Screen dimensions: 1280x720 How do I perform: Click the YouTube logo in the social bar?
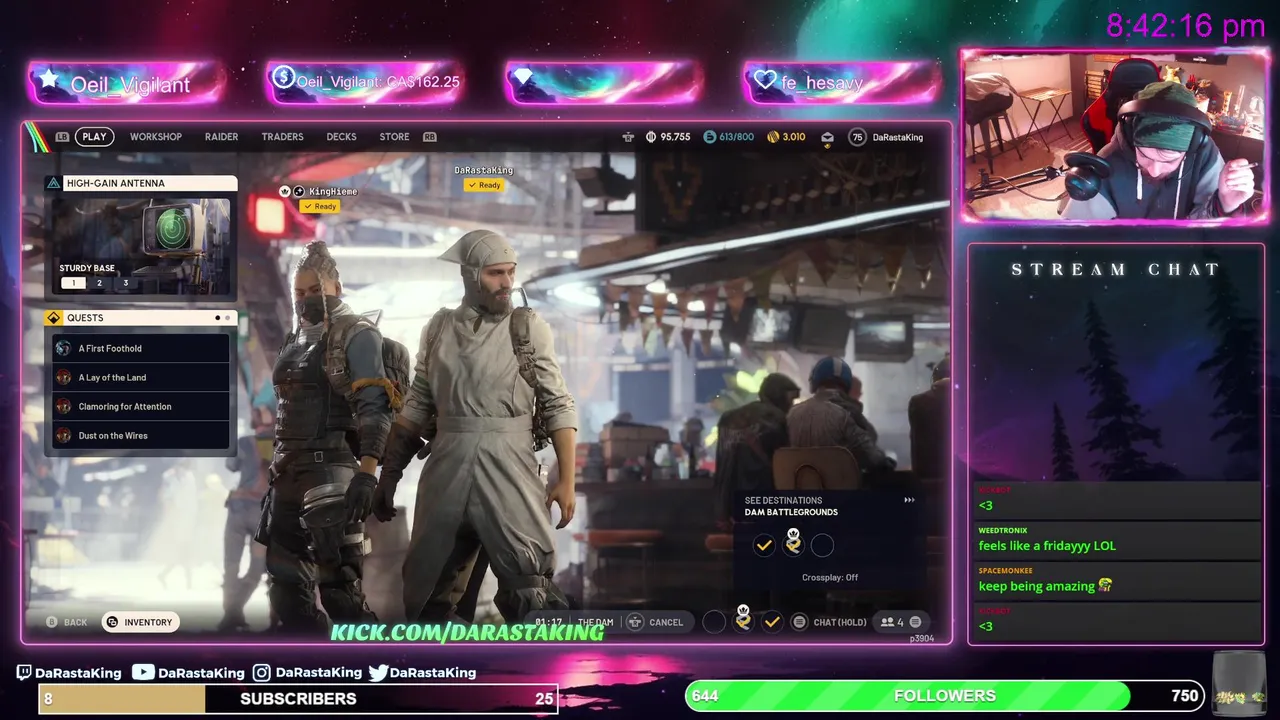pos(144,672)
